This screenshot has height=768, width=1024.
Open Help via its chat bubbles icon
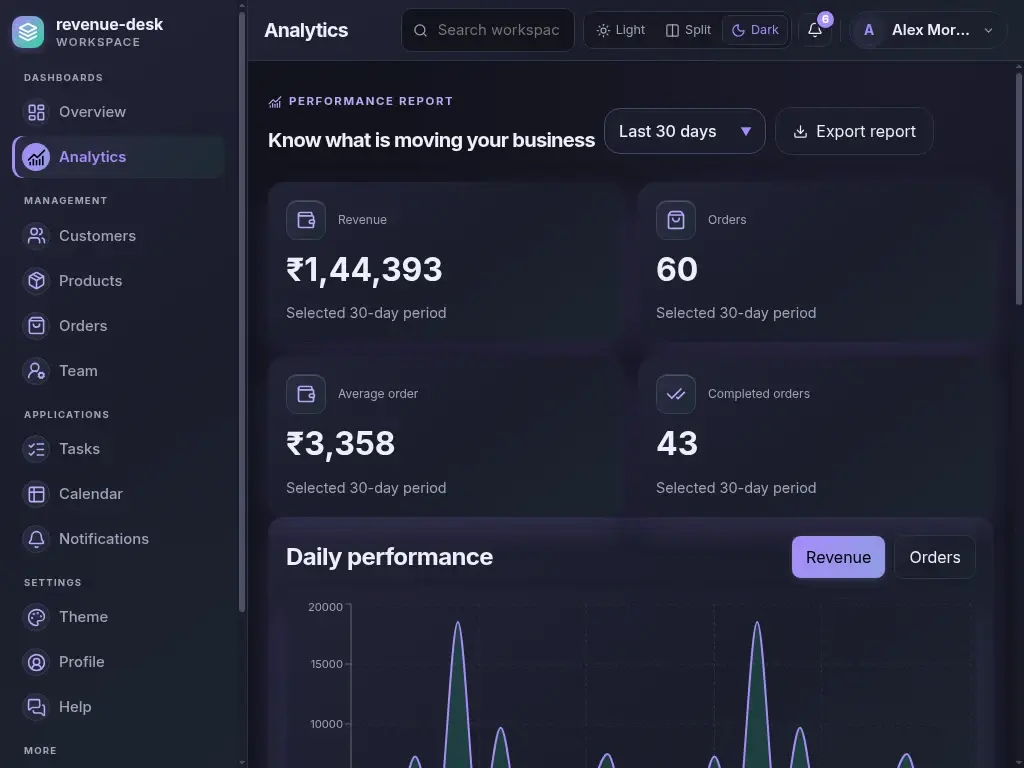click(37, 707)
